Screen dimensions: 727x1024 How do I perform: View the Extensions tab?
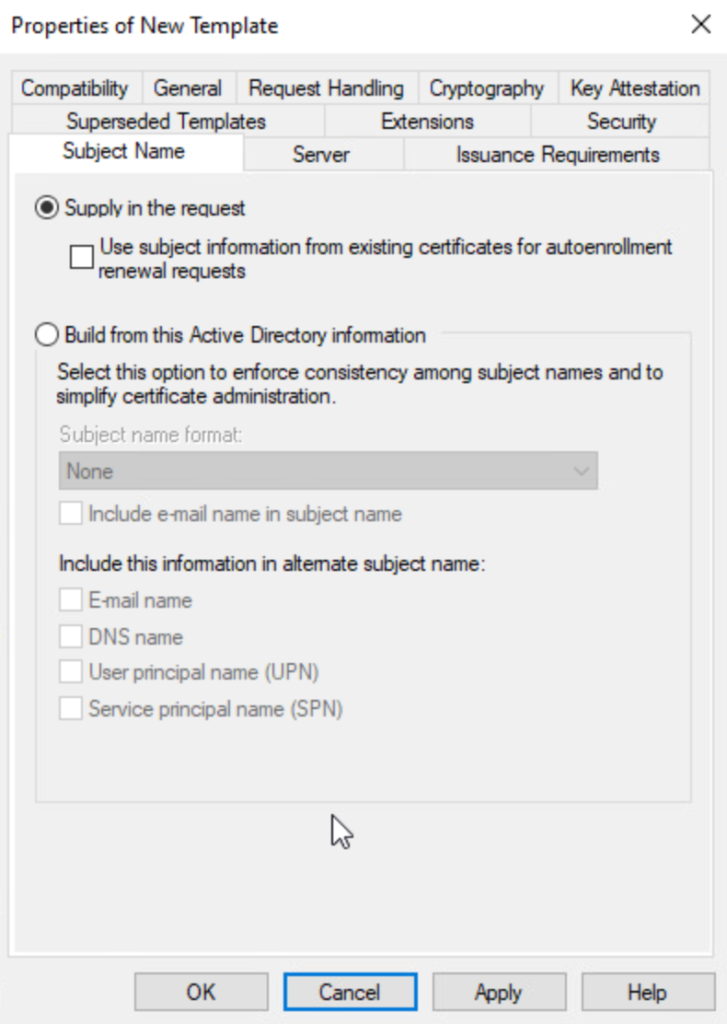click(427, 121)
